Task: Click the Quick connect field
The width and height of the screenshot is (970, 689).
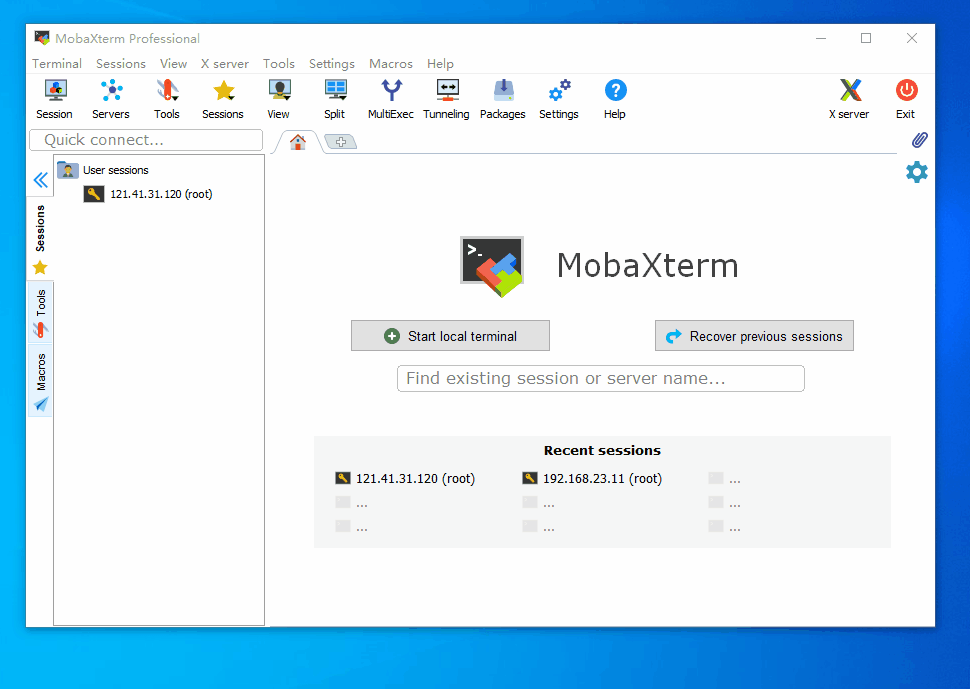Action: 146,140
